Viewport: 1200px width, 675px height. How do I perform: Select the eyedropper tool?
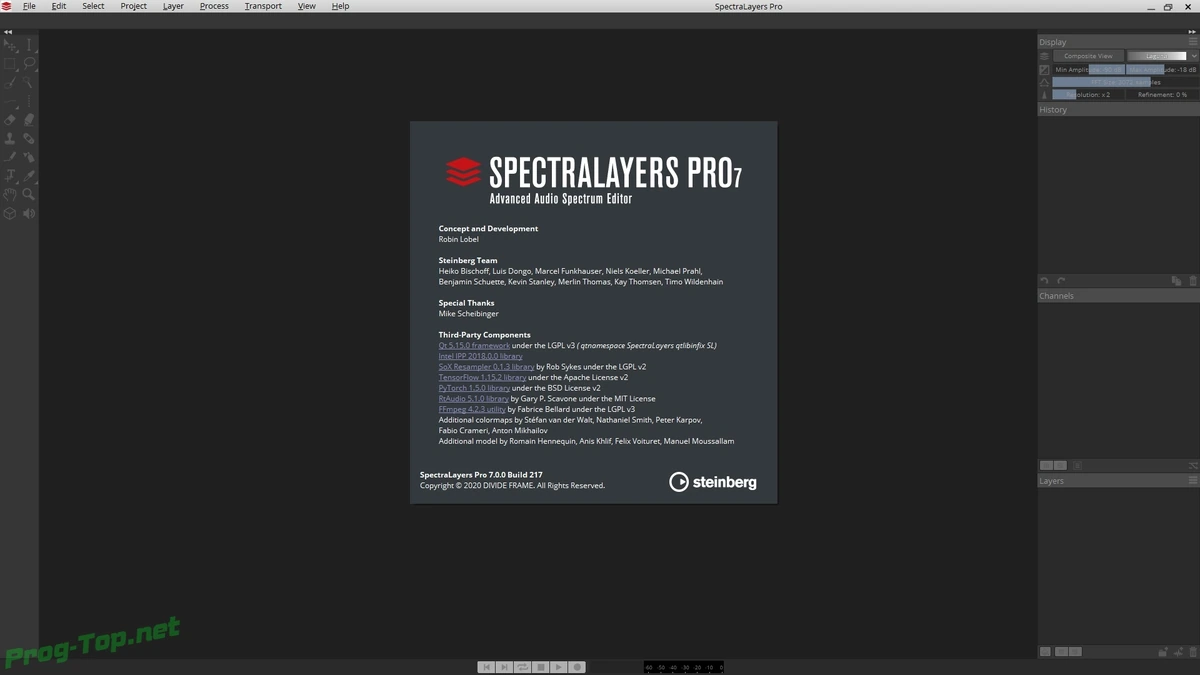click(x=29, y=176)
